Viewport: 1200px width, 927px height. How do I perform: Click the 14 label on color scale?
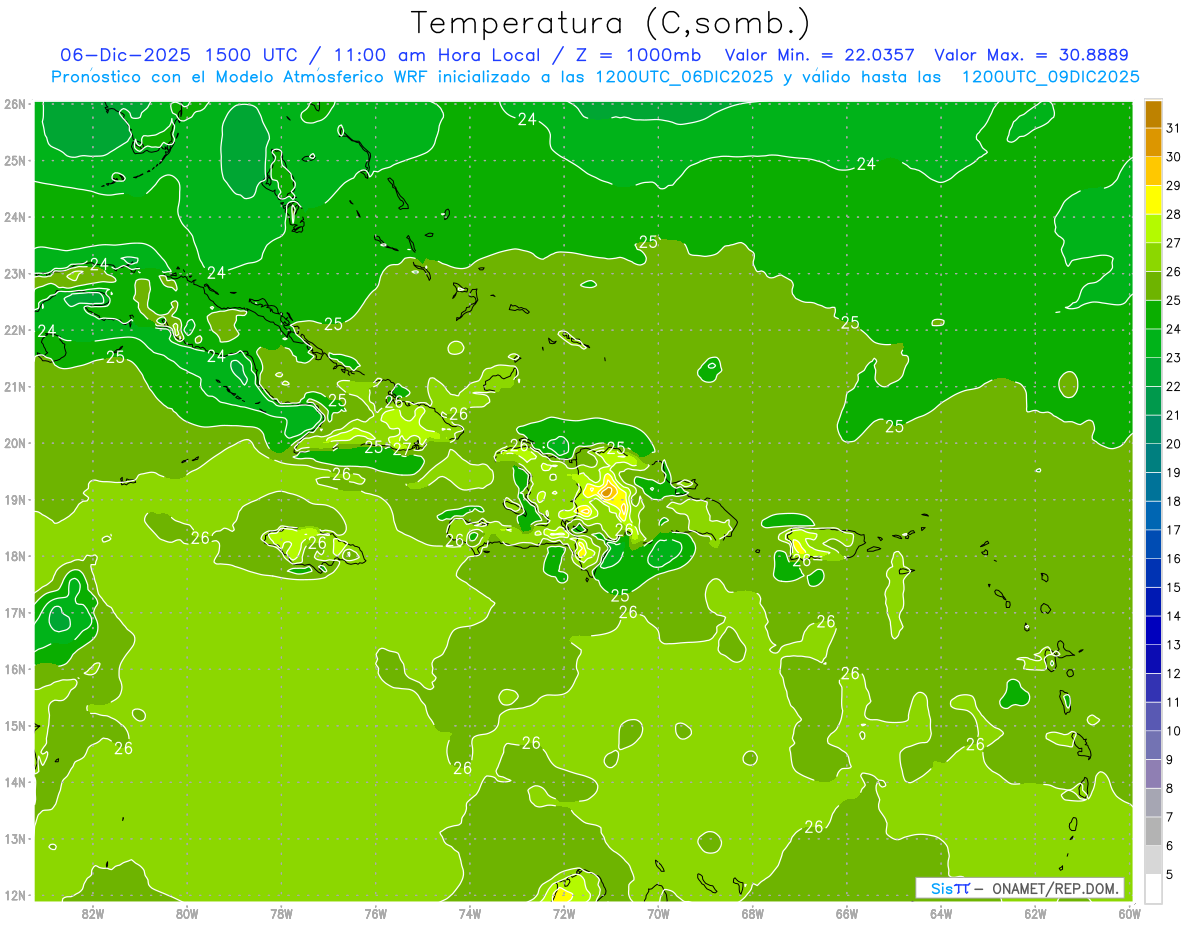pos(1174,616)
